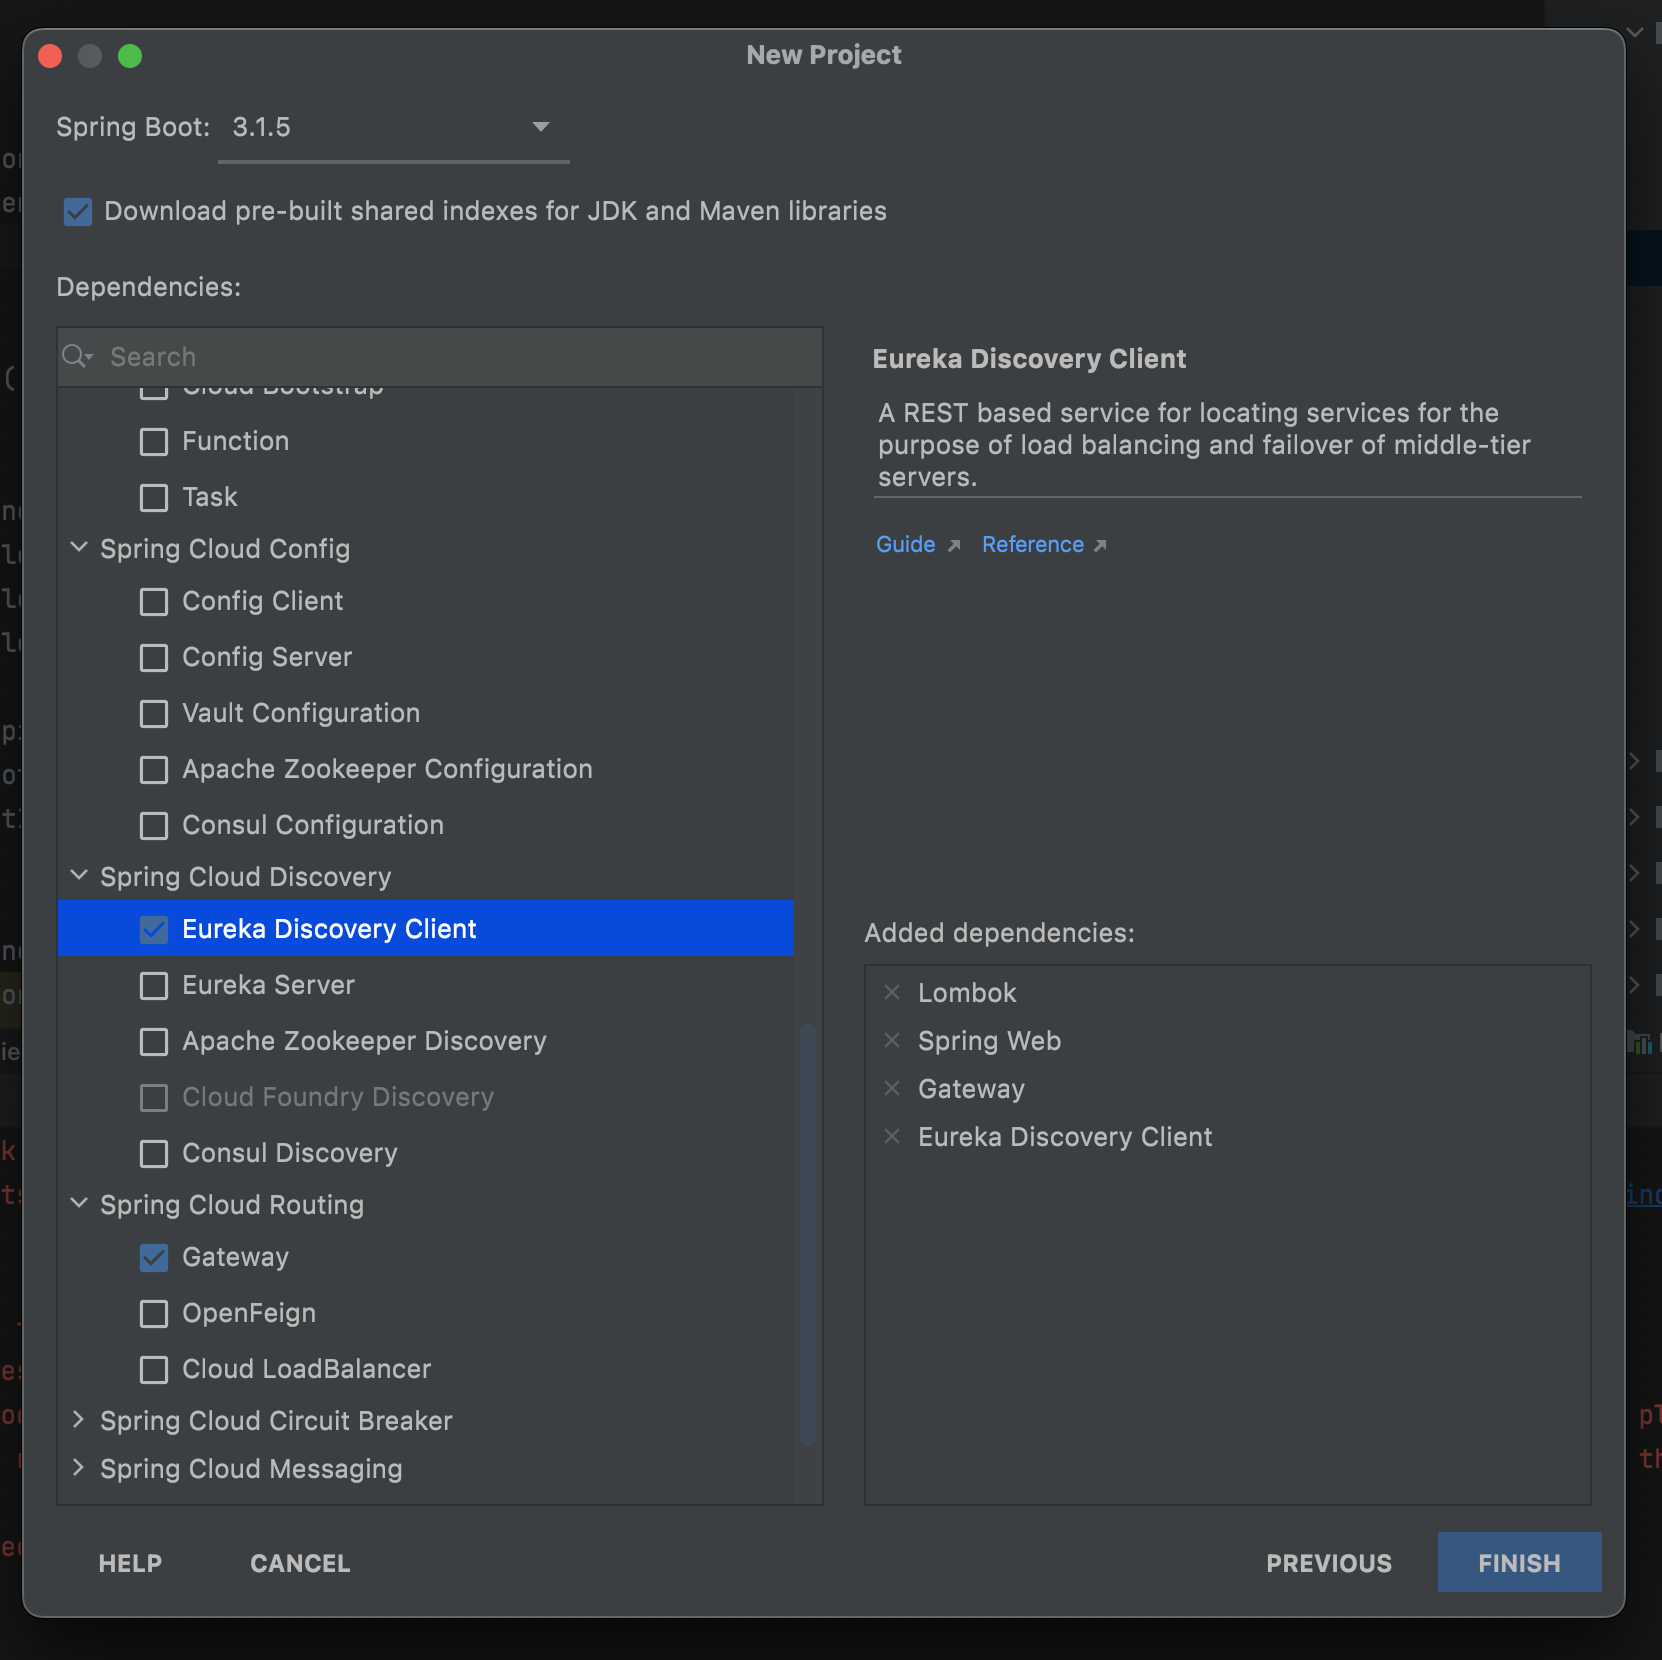
Task: Select the Eureka Server row label
Action: pyautogui.click(x=268, y=985)
